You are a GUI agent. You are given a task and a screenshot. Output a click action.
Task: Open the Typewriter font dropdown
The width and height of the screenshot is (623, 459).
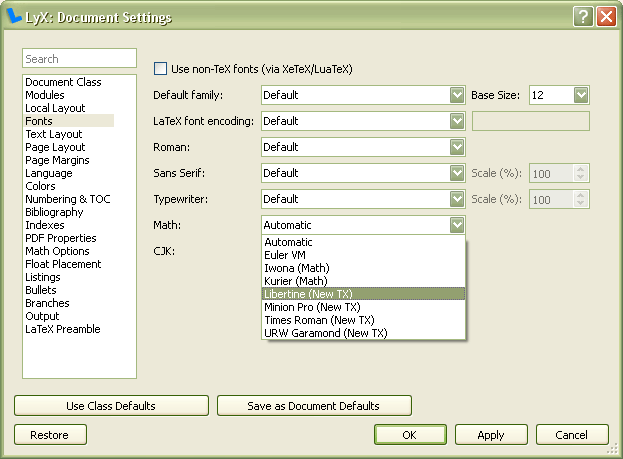pos(363,199)
